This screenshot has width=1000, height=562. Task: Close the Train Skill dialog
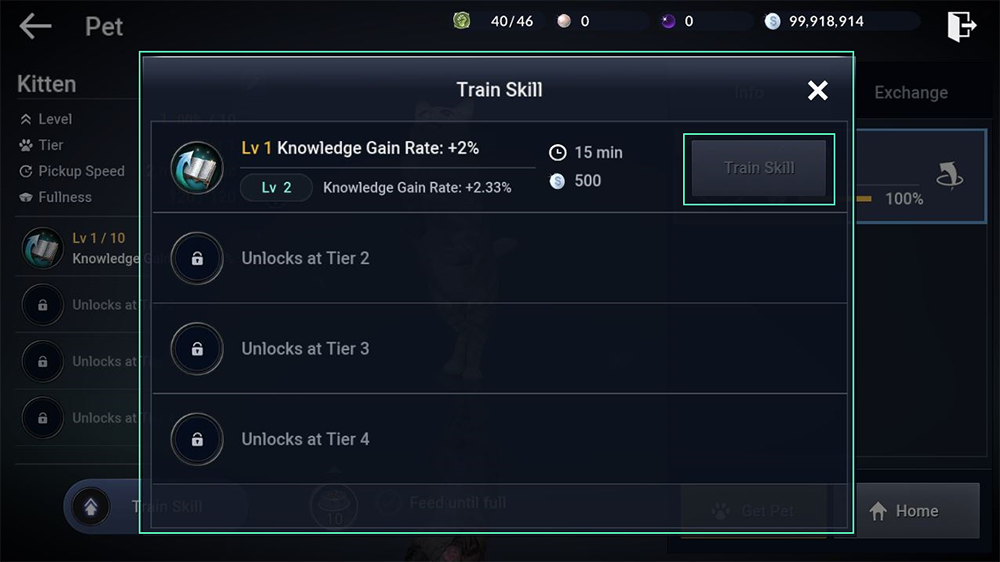point(818,91)
